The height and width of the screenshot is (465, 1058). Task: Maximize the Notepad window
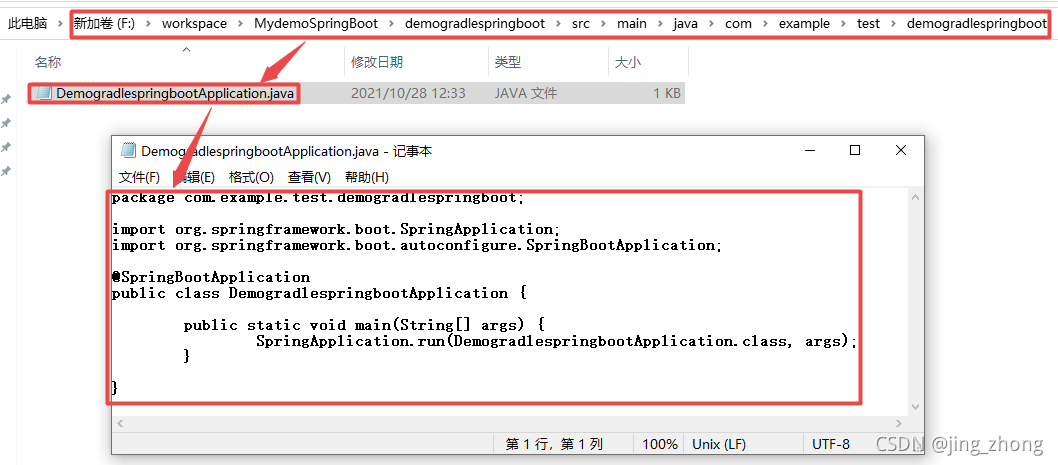coord(855,151)
